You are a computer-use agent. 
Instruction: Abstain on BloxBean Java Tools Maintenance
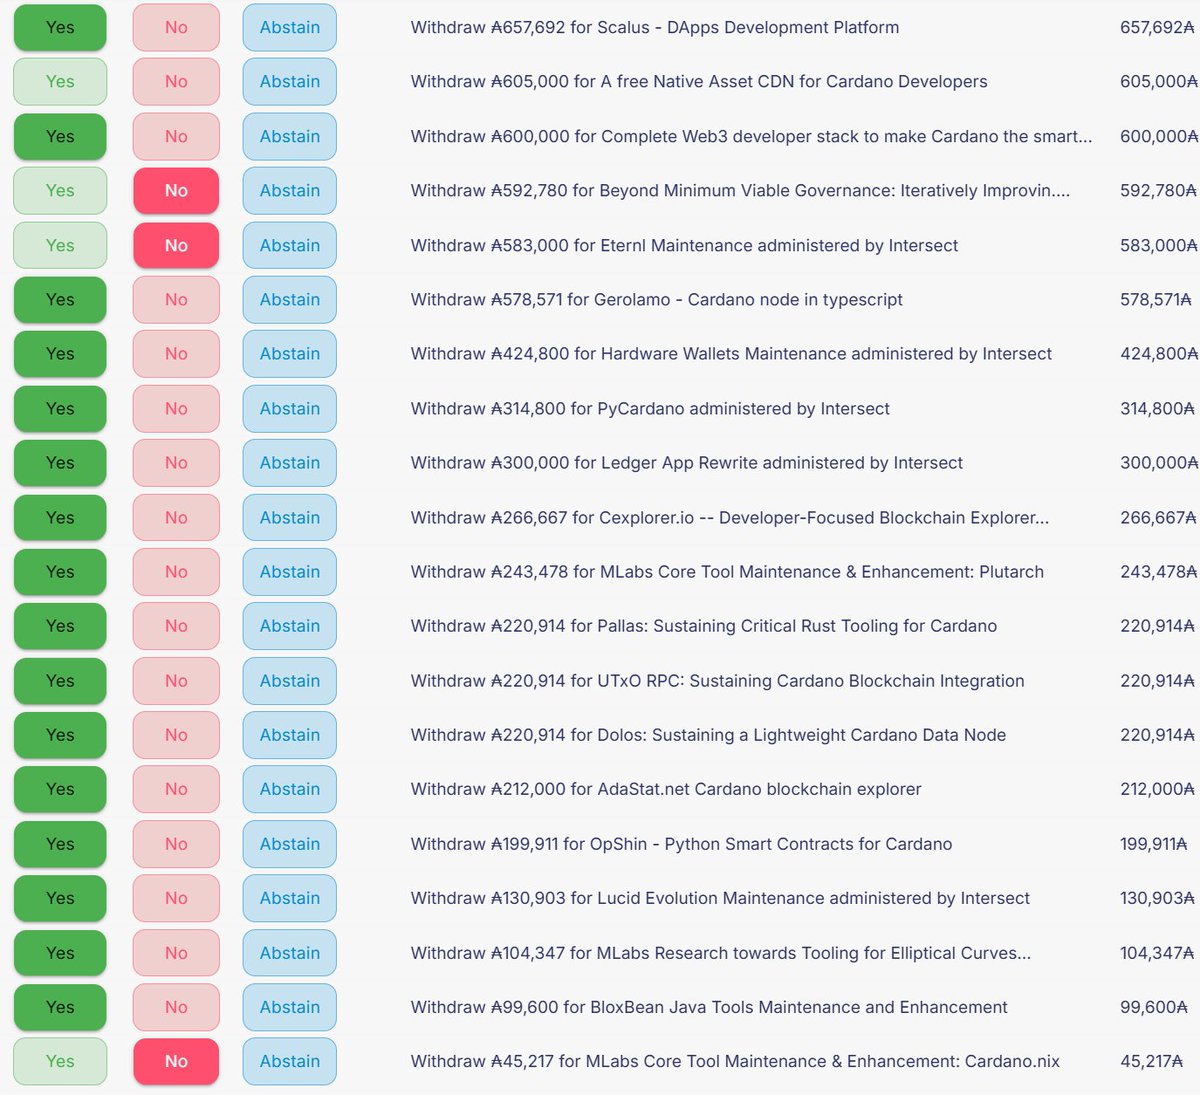pyautogui.click(x=290, y=1008)
